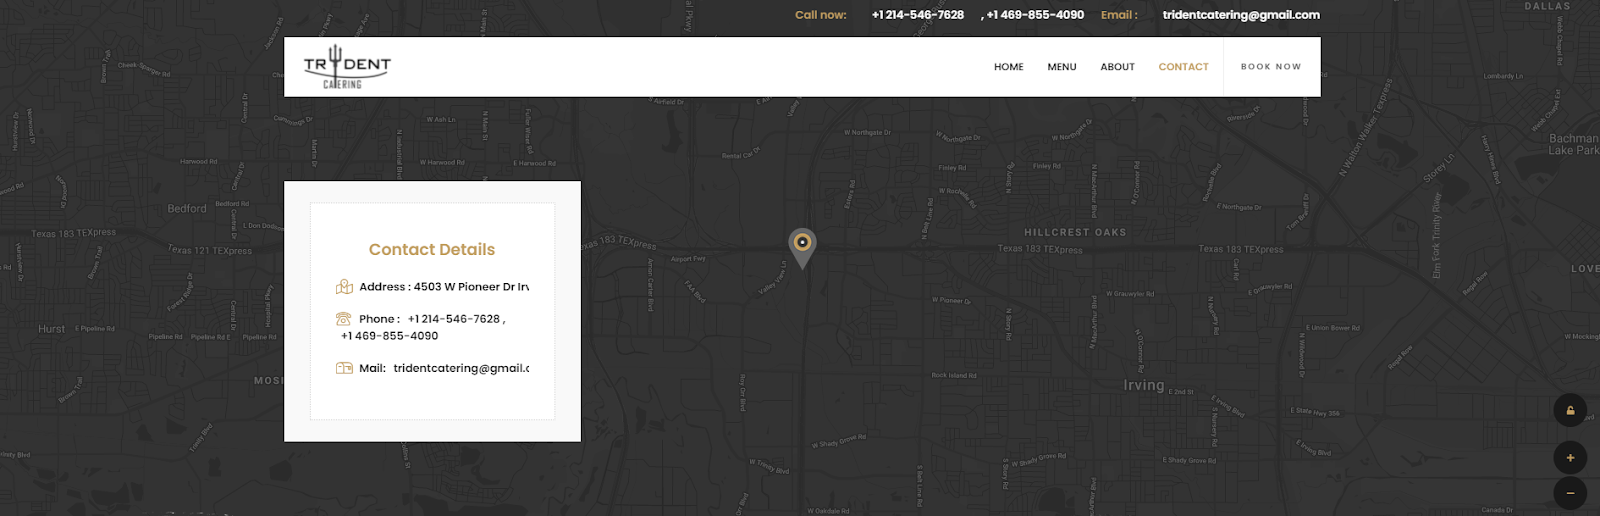Click the Contact Details heading
The height and width of the screenshot is (516, 1600).
point(432,250)
